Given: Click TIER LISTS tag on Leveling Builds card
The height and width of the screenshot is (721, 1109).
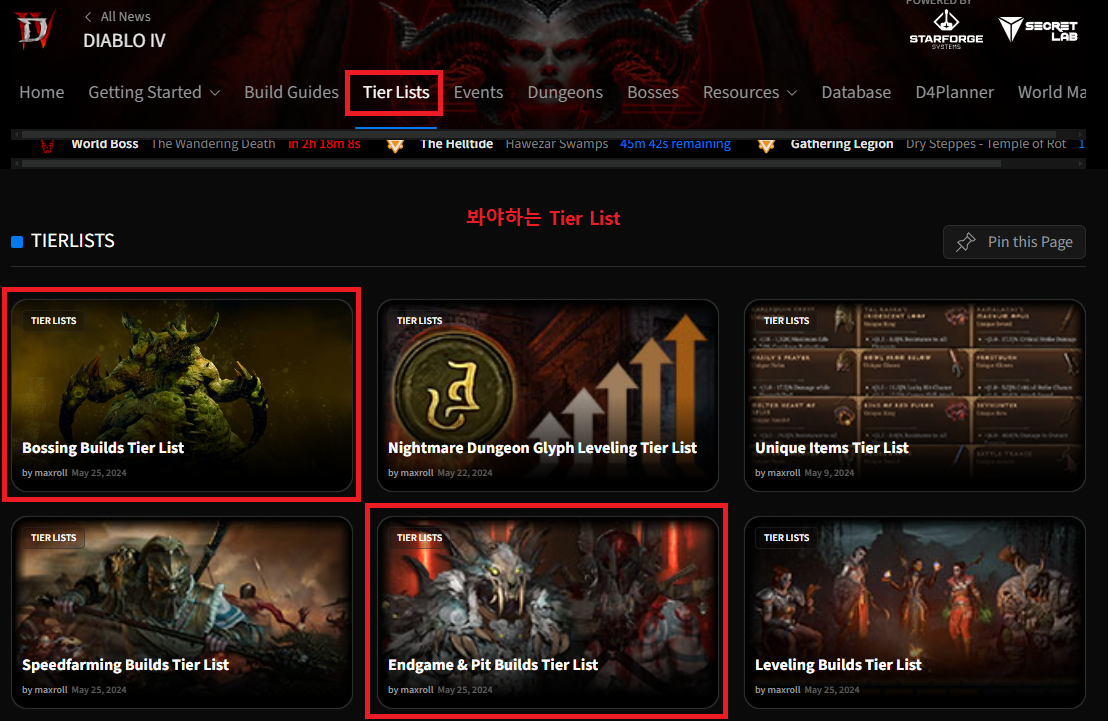Looking at the screenshot, I should 786,538.
